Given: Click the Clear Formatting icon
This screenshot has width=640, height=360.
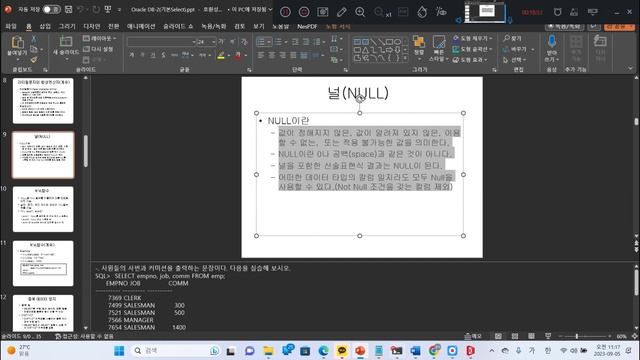Looking at the screenshot, I should tap(244, 42).
